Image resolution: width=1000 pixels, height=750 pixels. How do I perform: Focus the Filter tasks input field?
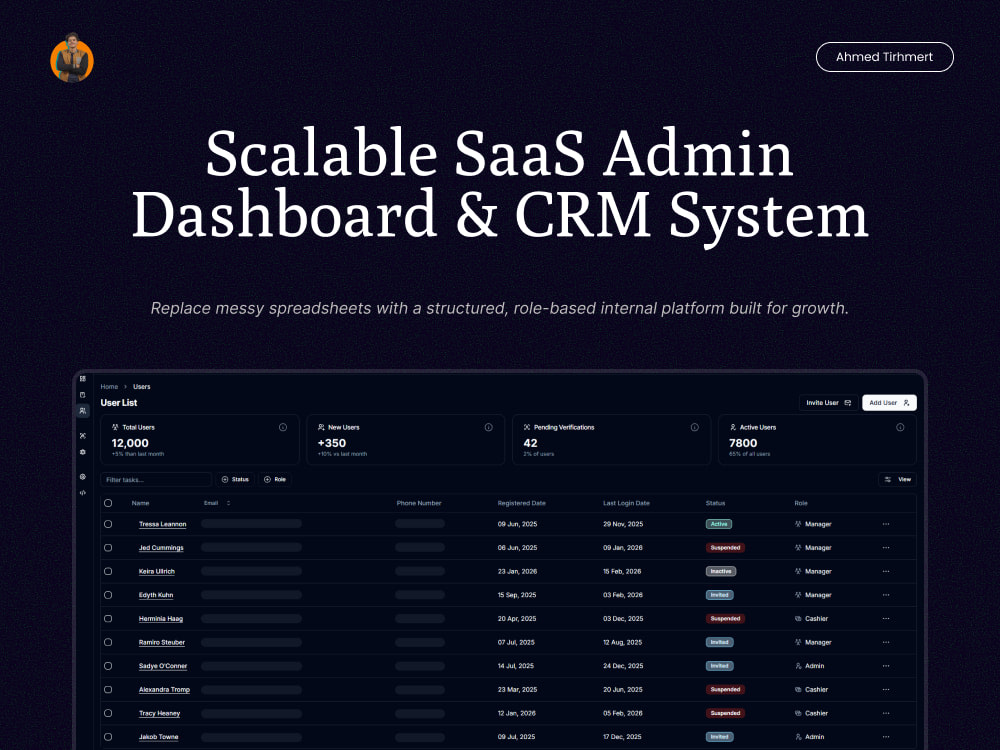pos(156,480)
